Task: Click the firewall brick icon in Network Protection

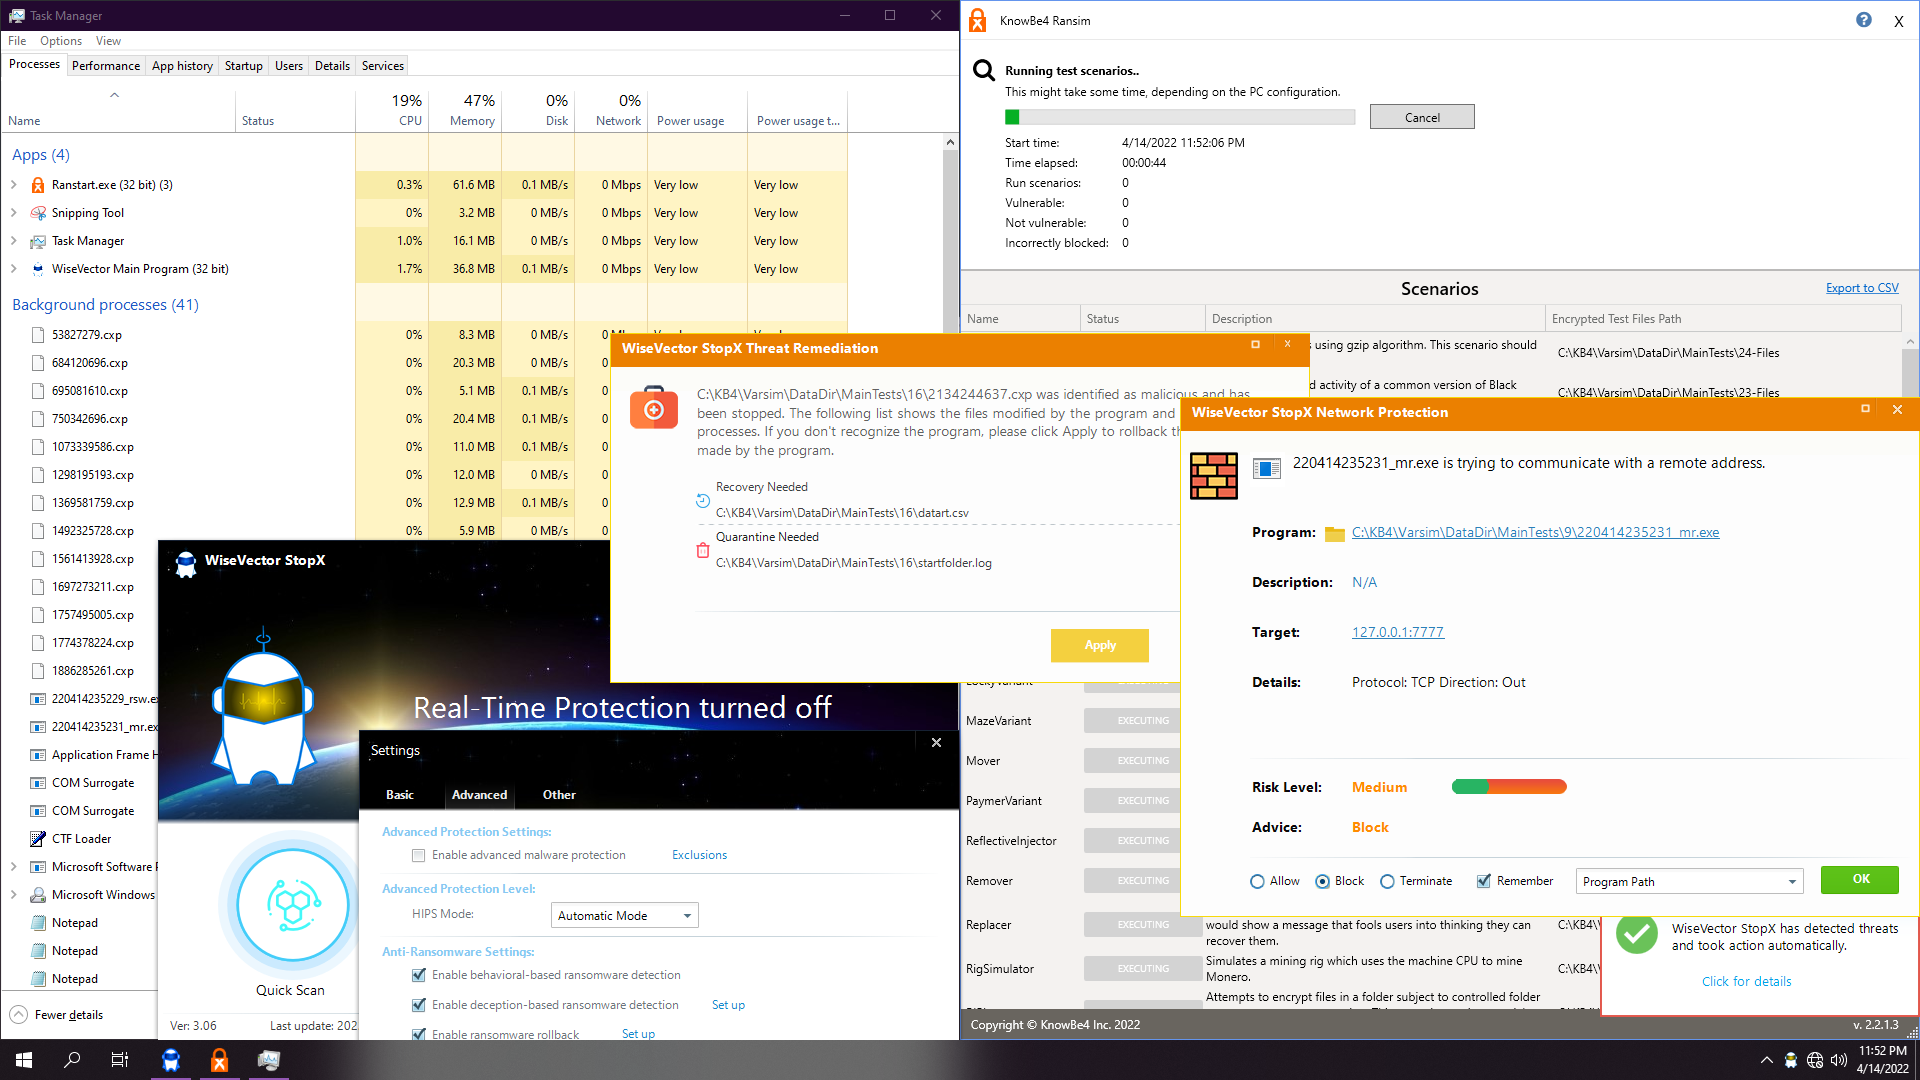Action: click(1213, 475)
